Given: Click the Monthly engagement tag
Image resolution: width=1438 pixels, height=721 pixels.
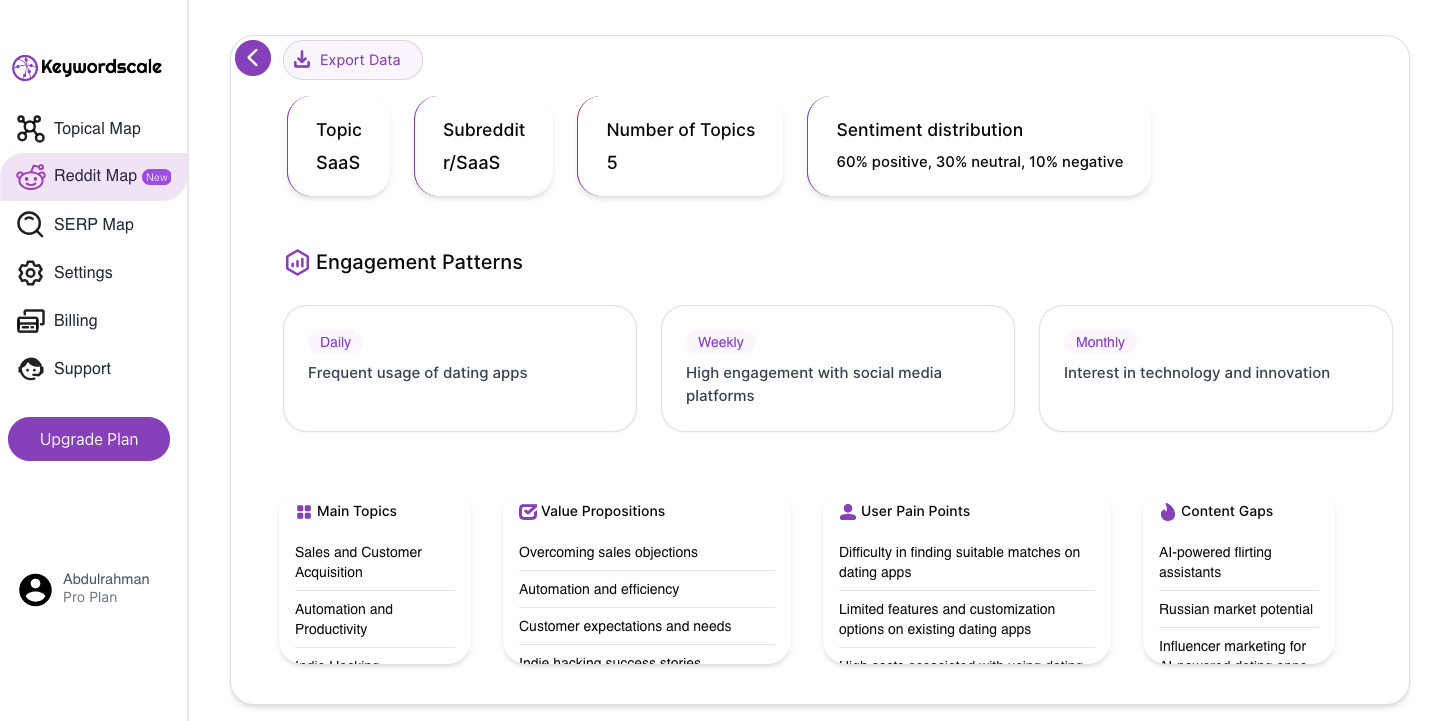Looking at the screenshot, I should click(1100, 342).
